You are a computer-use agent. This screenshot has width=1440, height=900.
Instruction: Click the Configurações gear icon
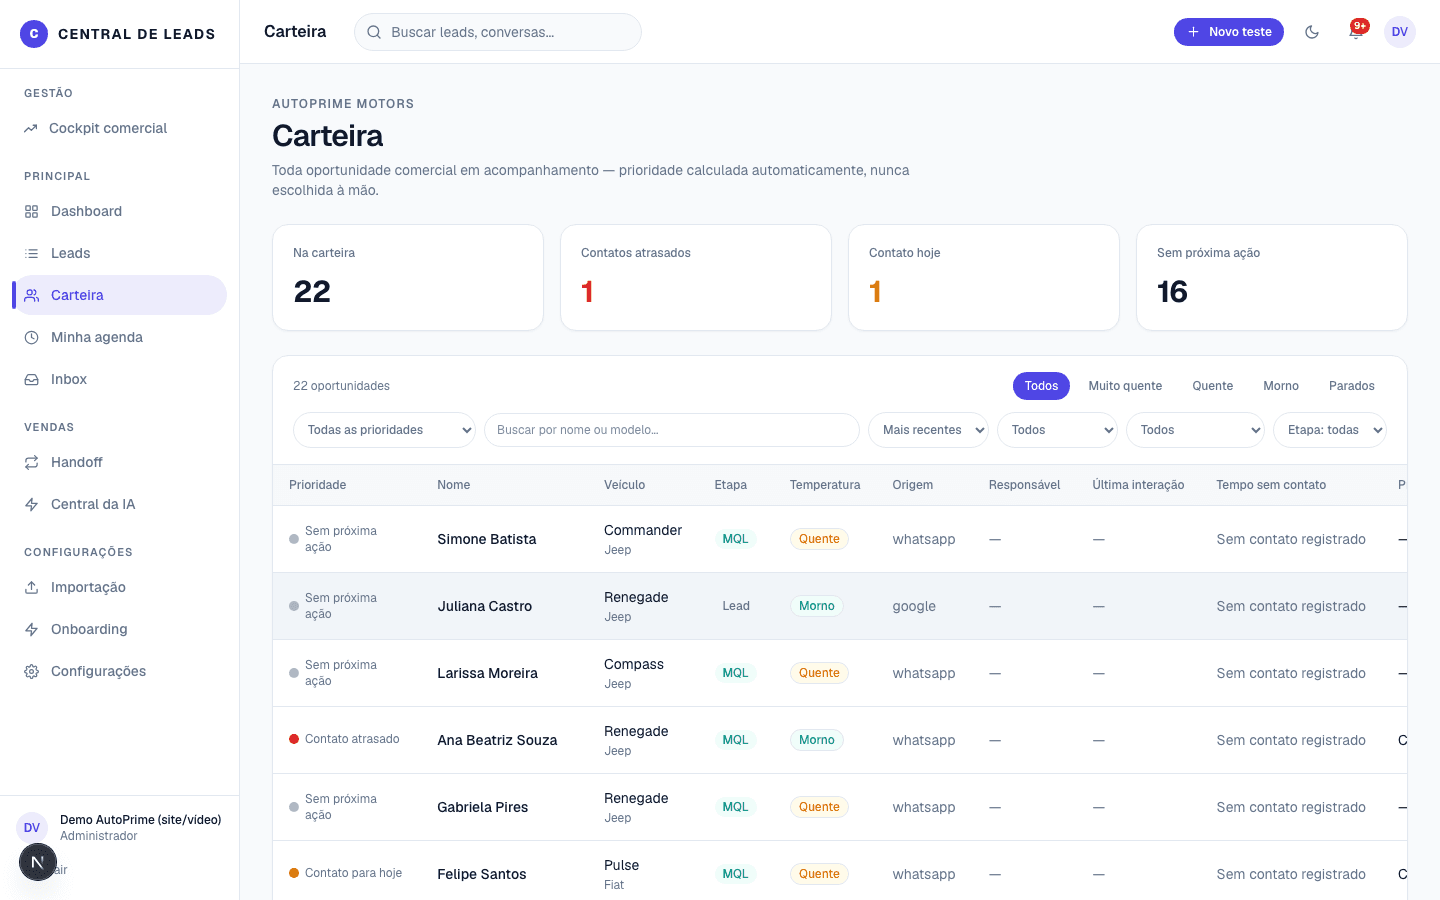click(x=32, y=671)
